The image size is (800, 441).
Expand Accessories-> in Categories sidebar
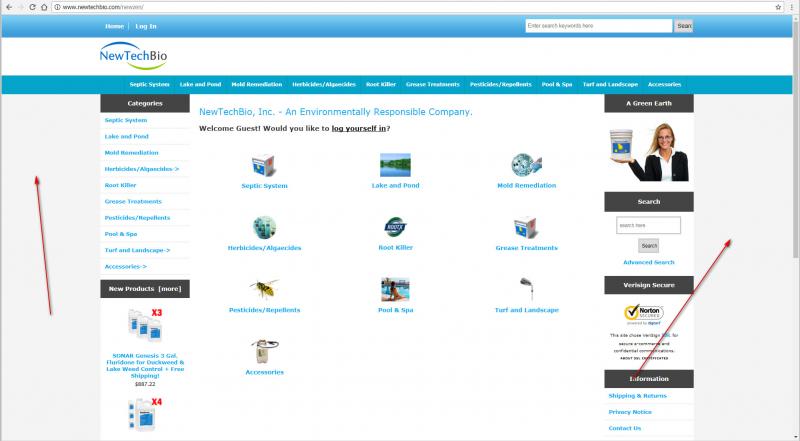point(126,266)
